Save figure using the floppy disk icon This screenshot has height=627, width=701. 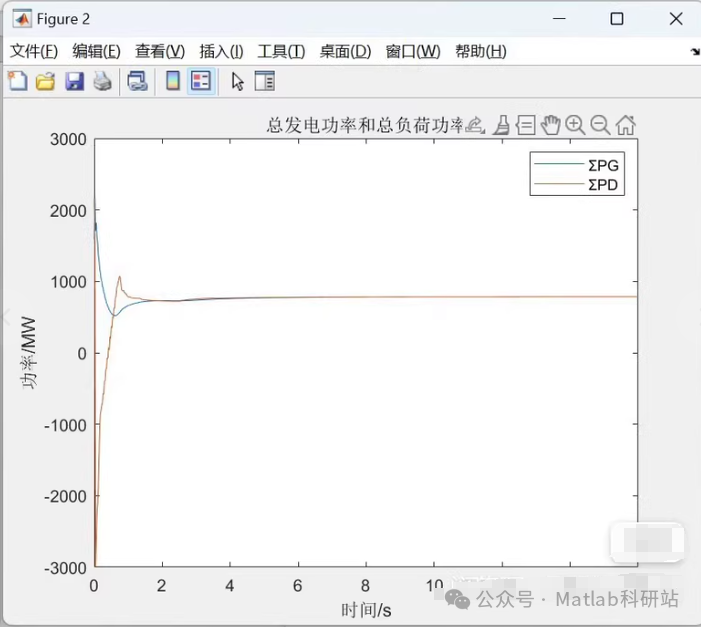pos(74,81)
